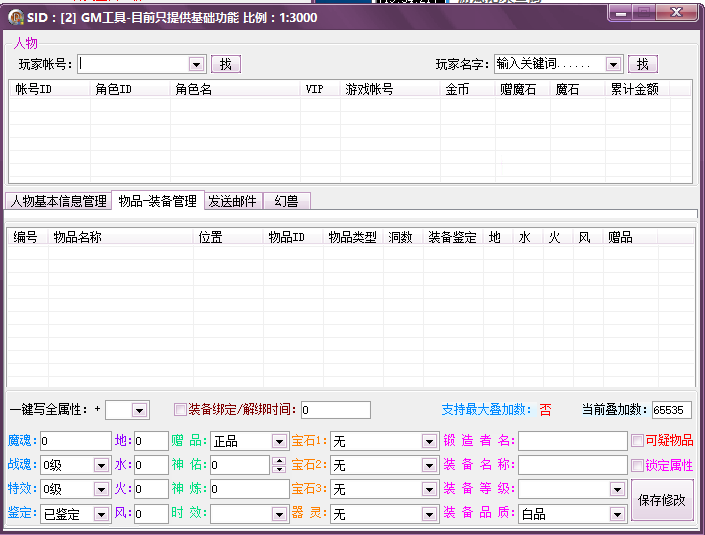The width and height of the screenshot is (705, 535).
Task: Click the 神佑 spinner up arrow
Action: (x=278, y=461)
